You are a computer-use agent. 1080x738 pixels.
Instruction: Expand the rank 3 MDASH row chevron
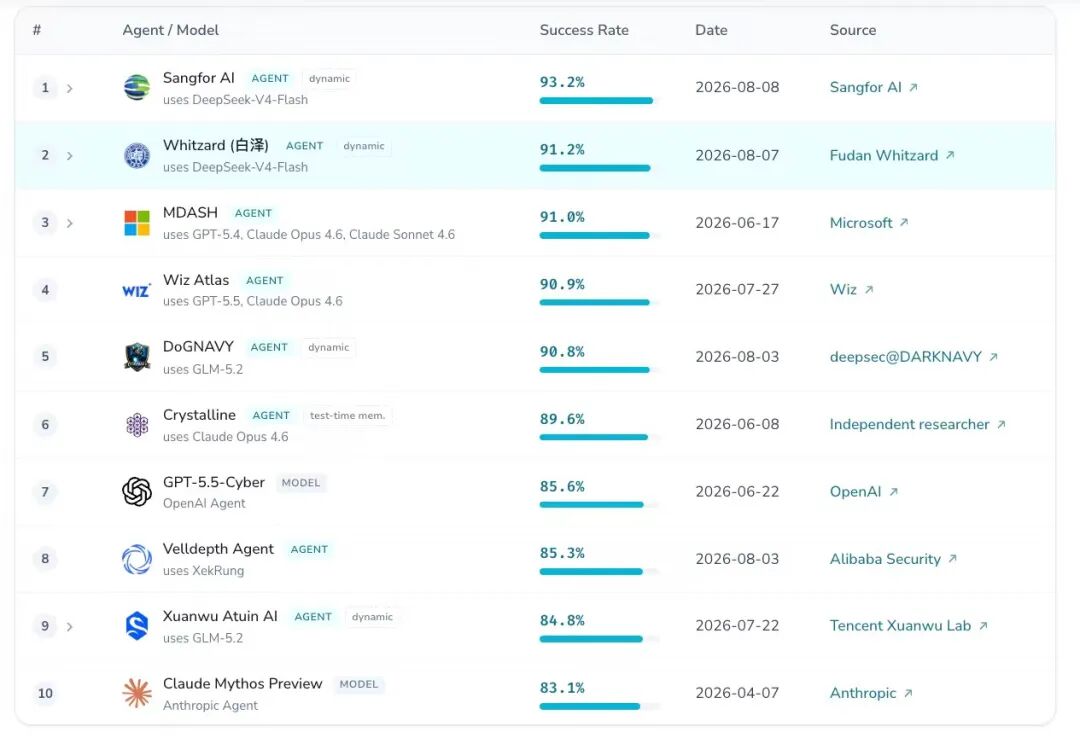click(69, 223)
